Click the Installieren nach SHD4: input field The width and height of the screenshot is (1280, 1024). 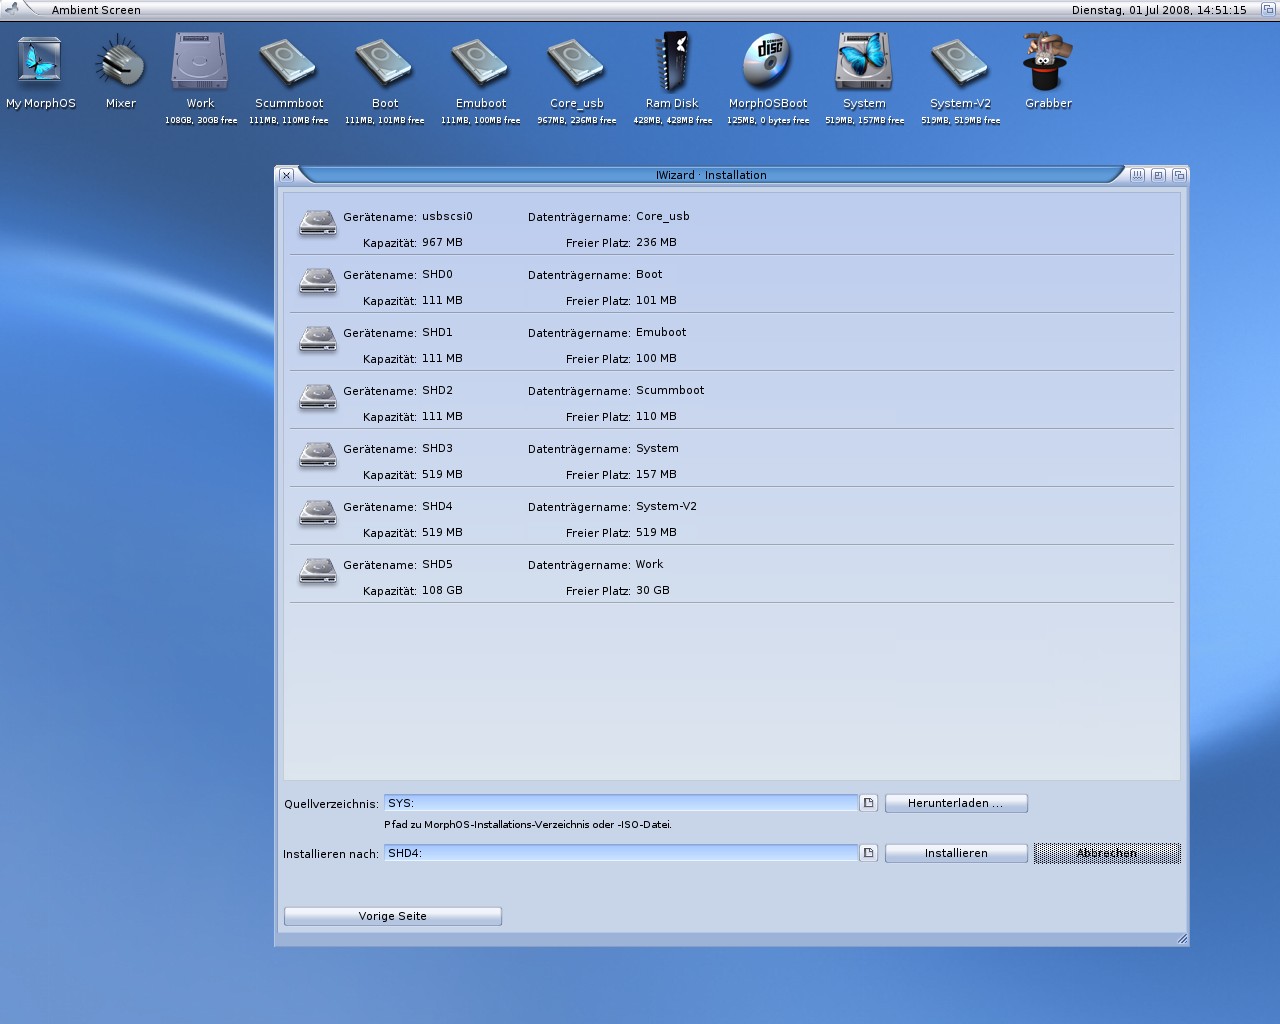coord(621,853)
